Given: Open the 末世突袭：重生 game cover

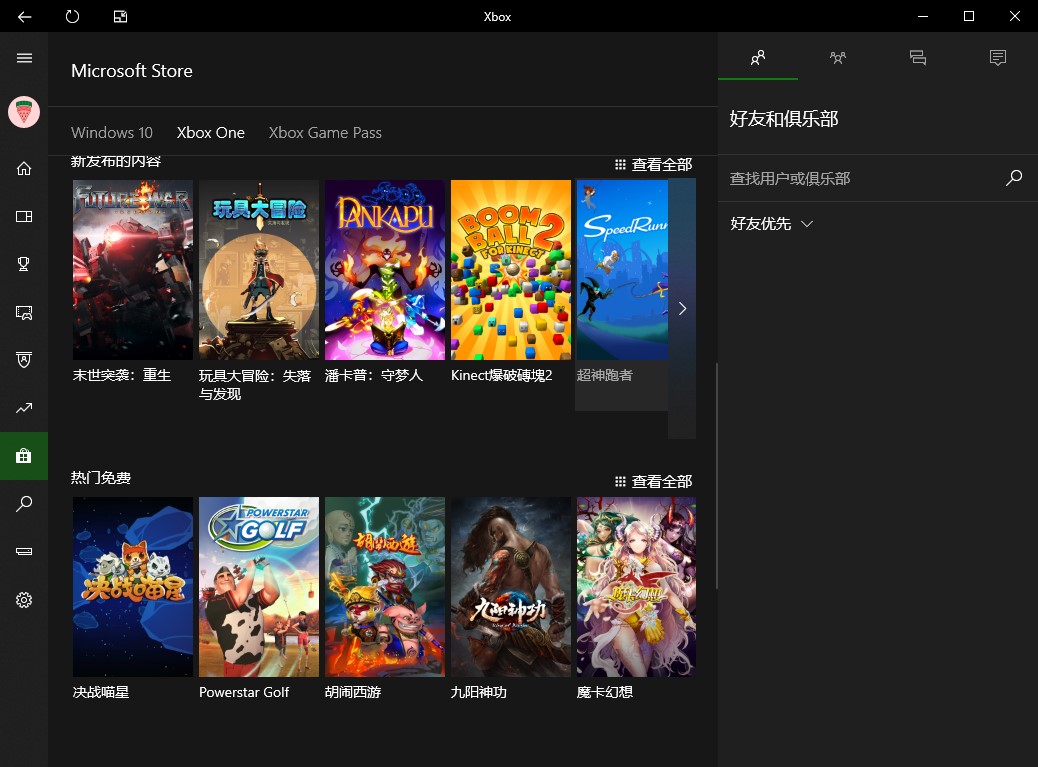Looking at the screenshot, I should click(x=133, y=270).
